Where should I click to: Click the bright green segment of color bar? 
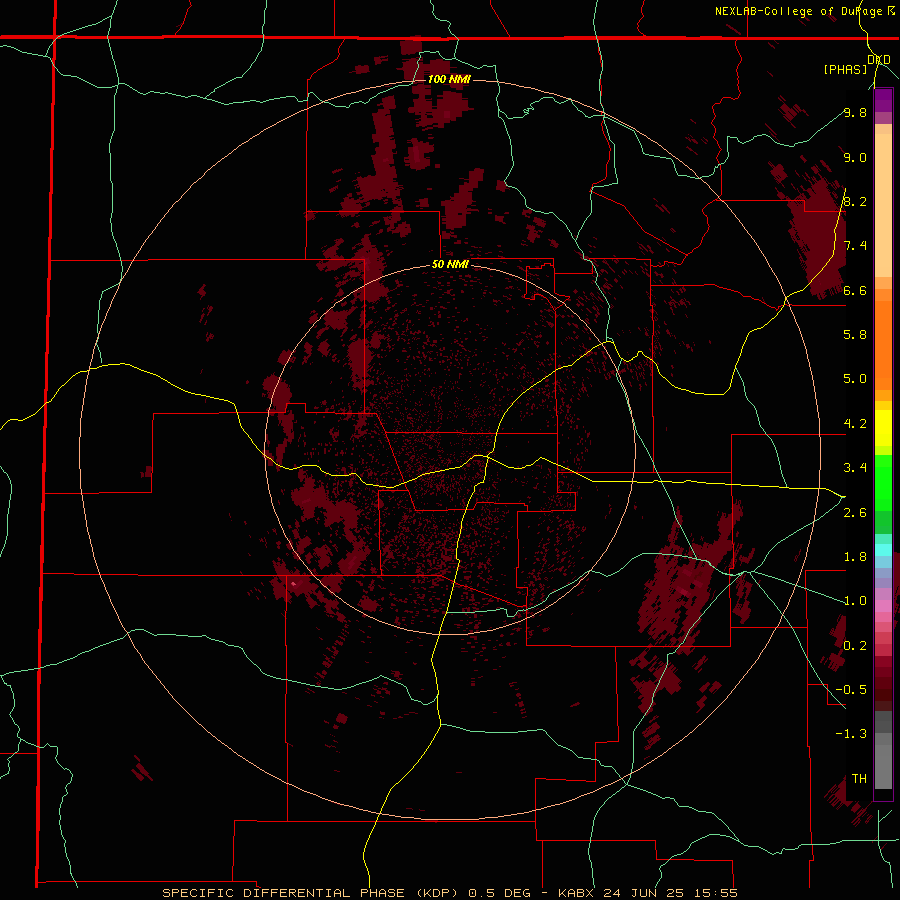883,483
